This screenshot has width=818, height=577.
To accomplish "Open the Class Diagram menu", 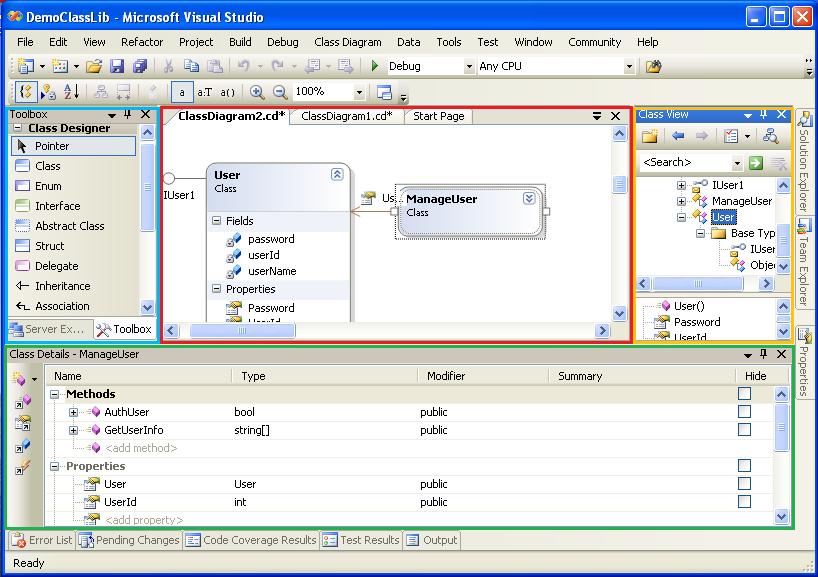I will tap(347, 42).
